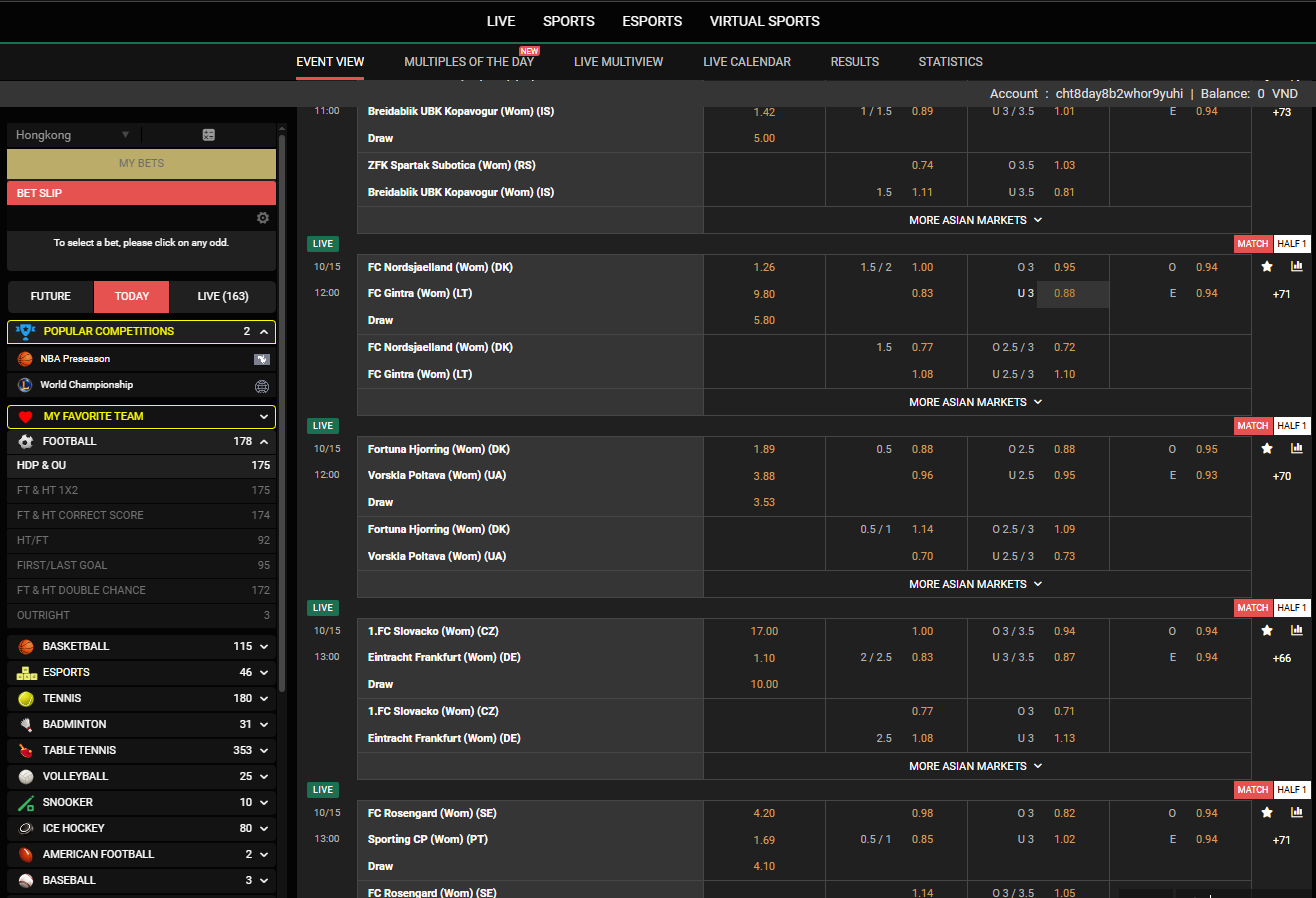The image size is (1316, 898).
Task: Select the LIVE (163) filter
Action: (x=222, y=296)
